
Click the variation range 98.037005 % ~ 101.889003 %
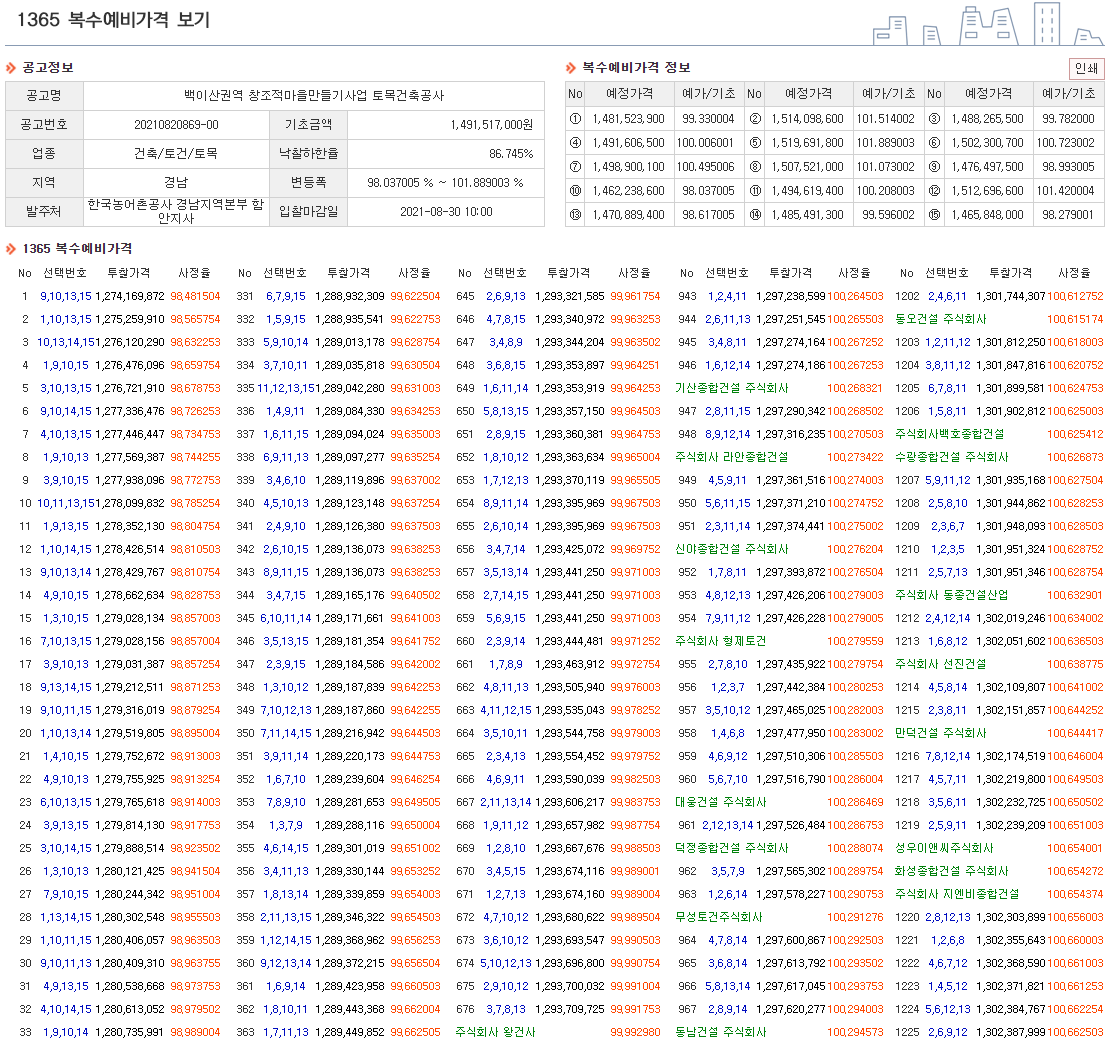446,183
